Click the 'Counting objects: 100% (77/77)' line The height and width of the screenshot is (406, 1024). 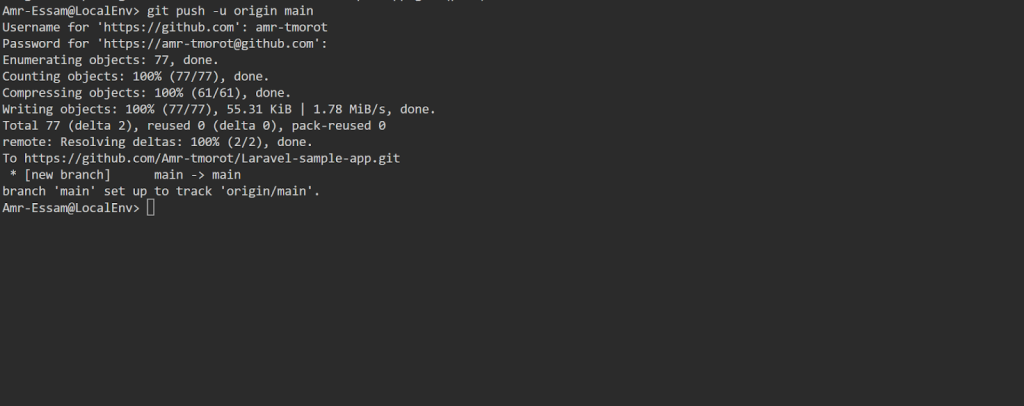click(x=135, y=76)
